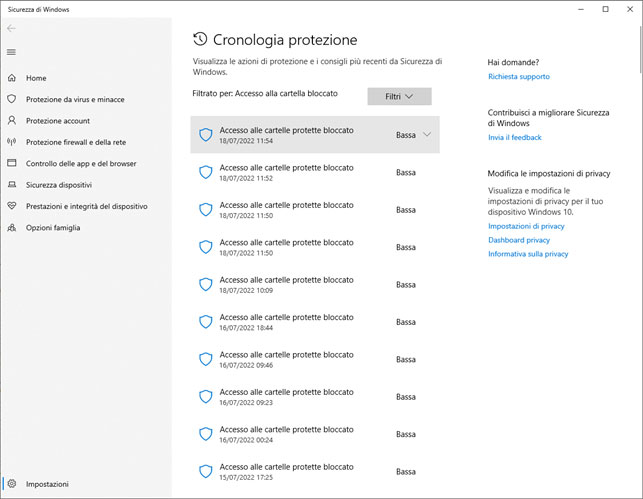This screenshot has width=643, height=499.
Task: Expand the entry dated 15/07/2022 17:25
Action: click(x=315, y=472)
